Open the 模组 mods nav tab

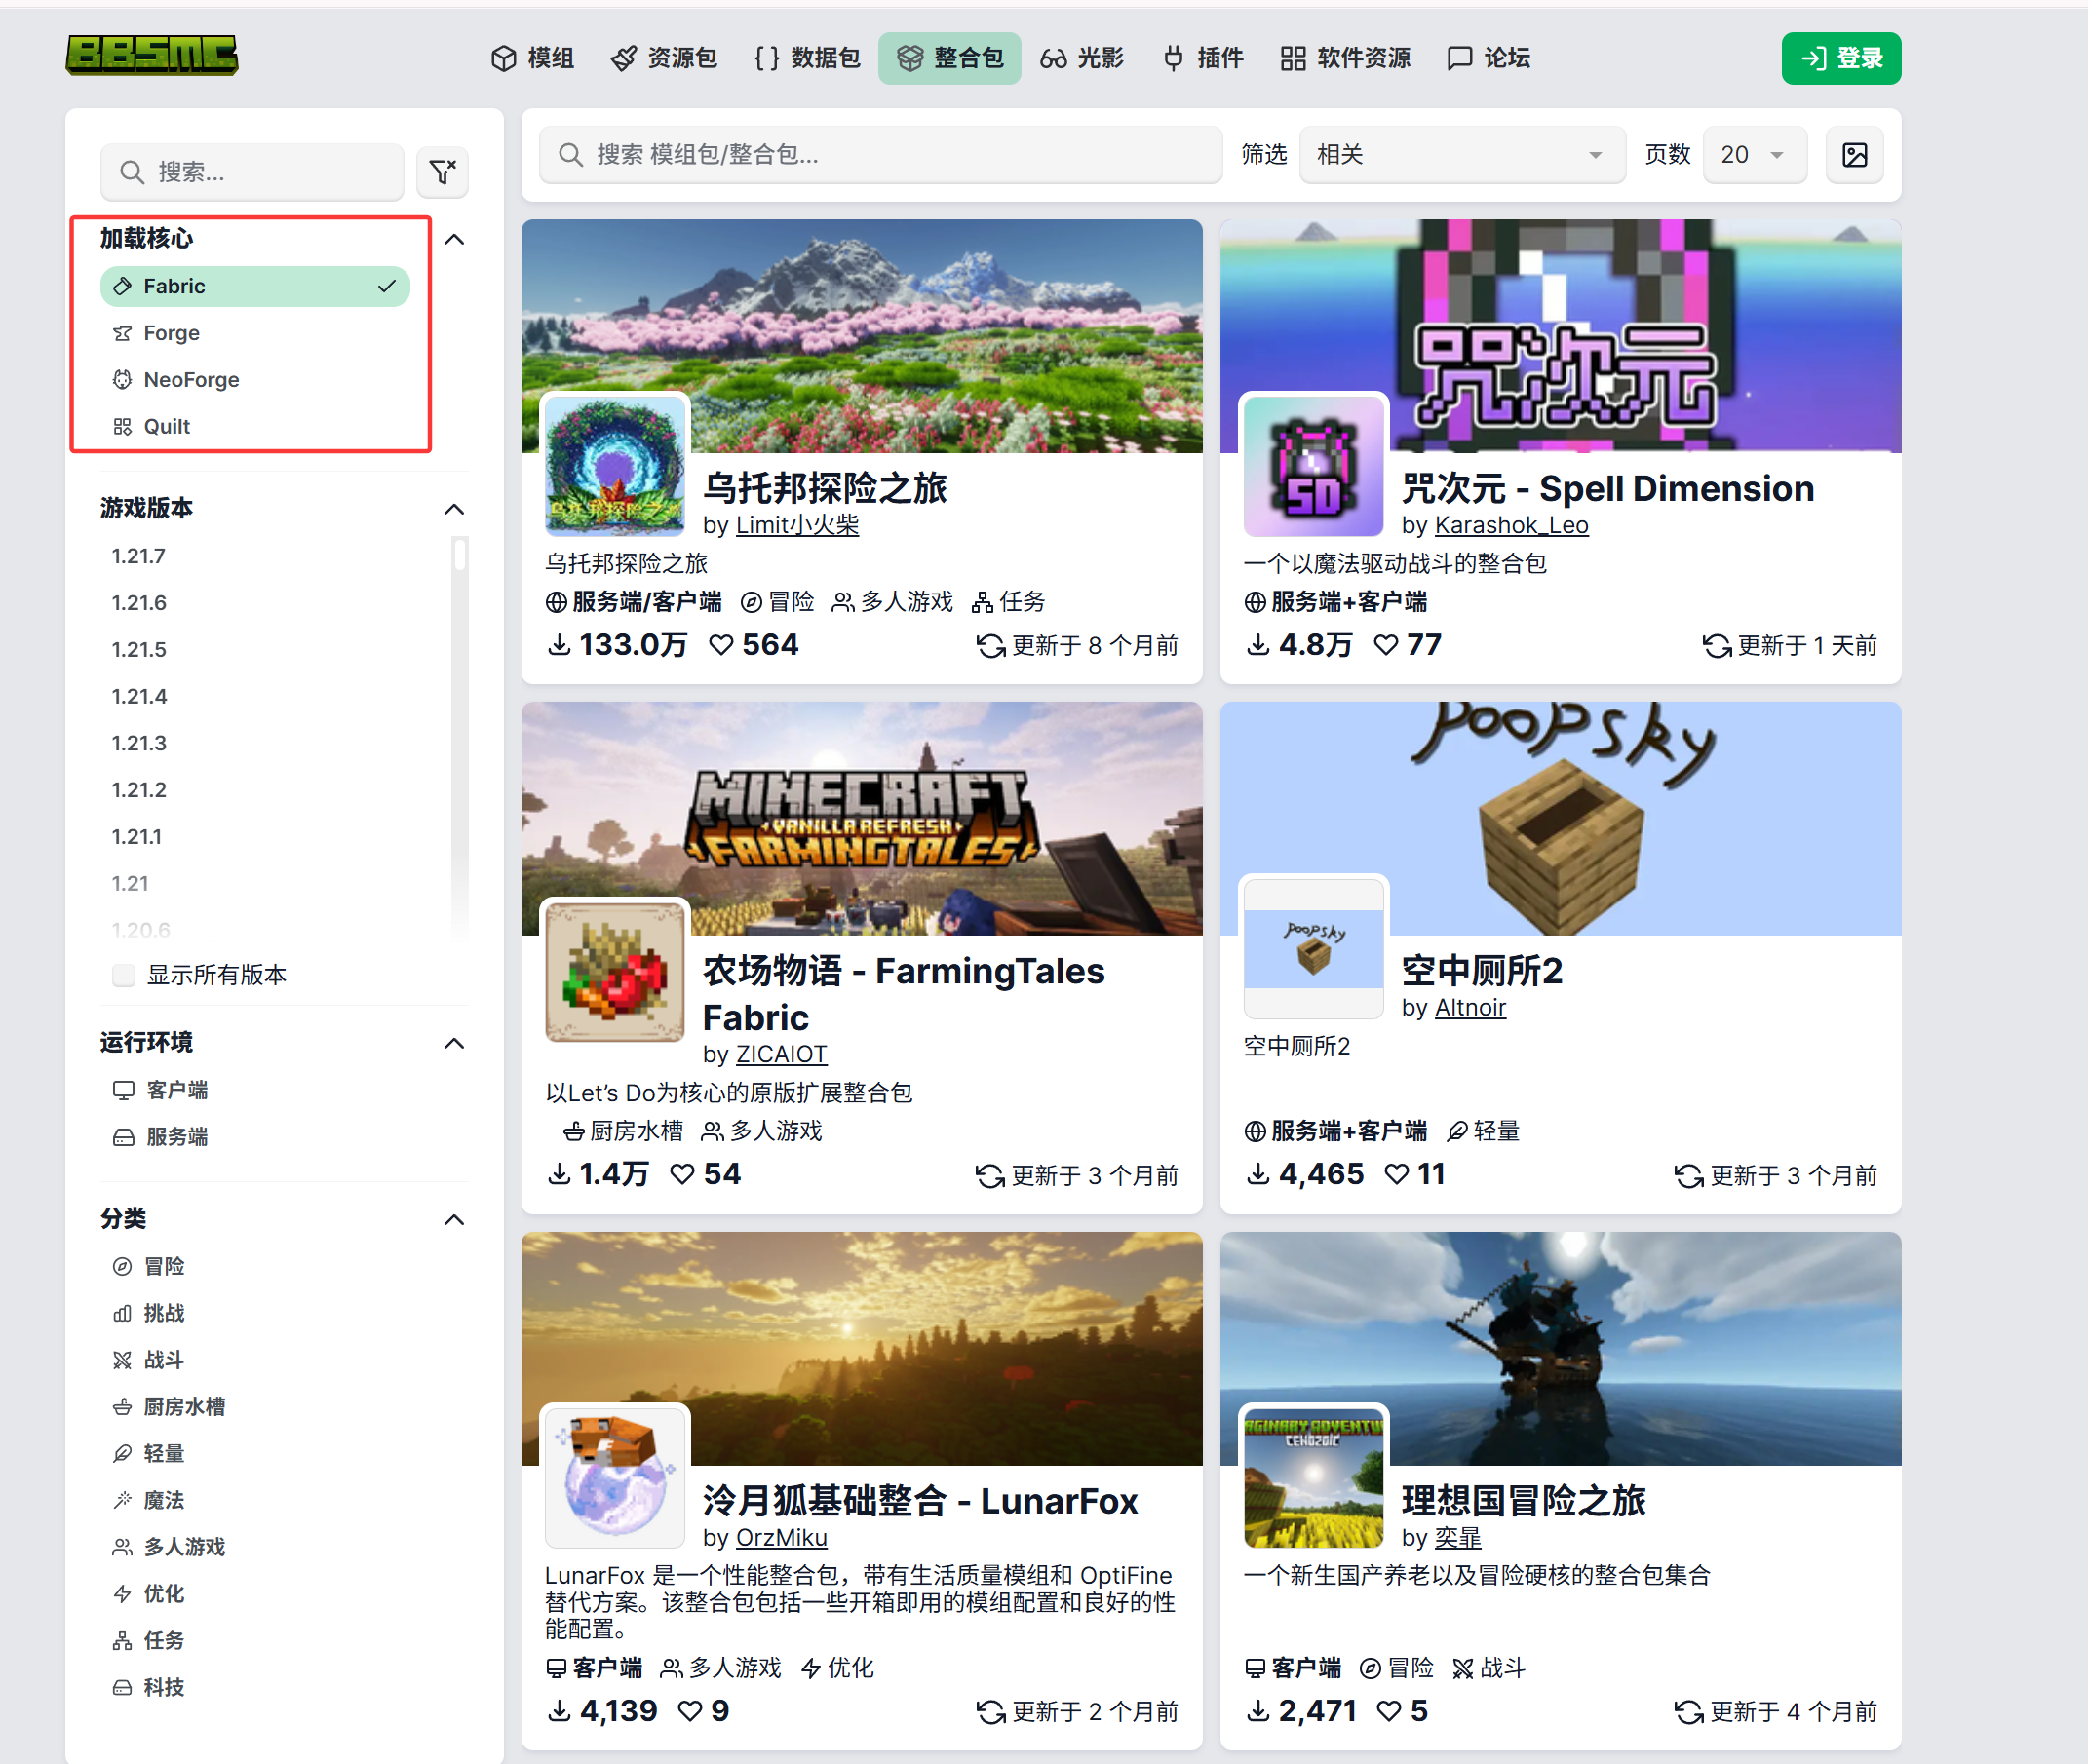click(x=532, y=58)
